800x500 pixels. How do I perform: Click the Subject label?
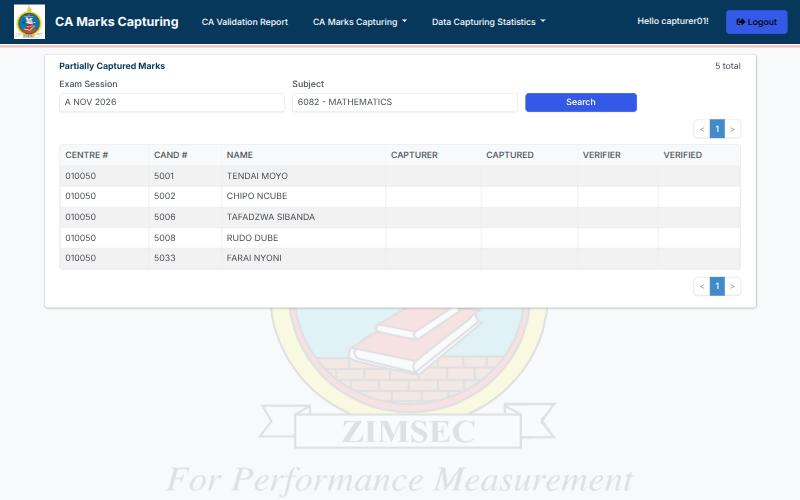tap(308, 84)
